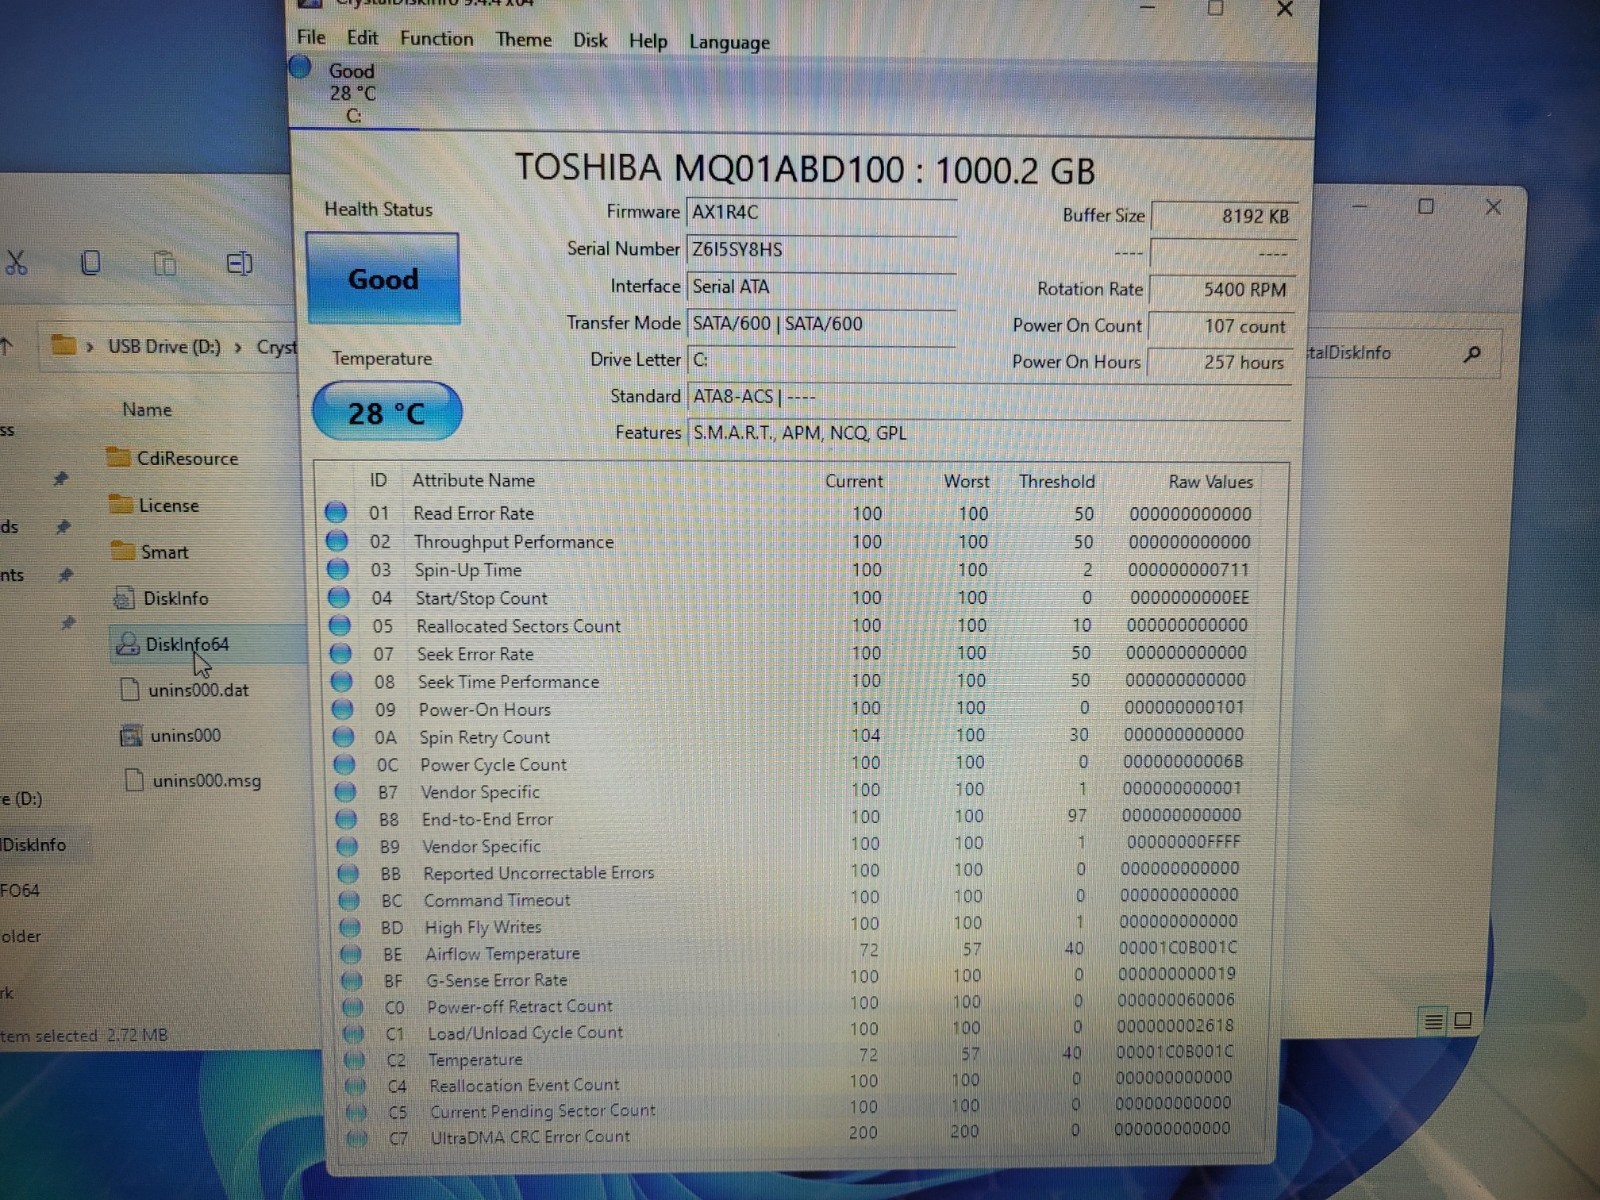Screen dimensions: 1600x1200
Task: Open the Theme menu
Action: point(523,39)
